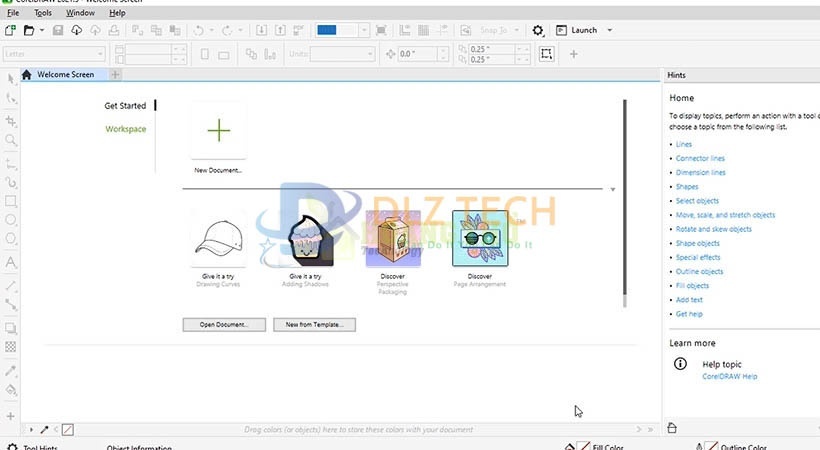820x450 pixels.
Task: Open the dropdown arrow beside Open icon
Action: (x=41, y=31)
